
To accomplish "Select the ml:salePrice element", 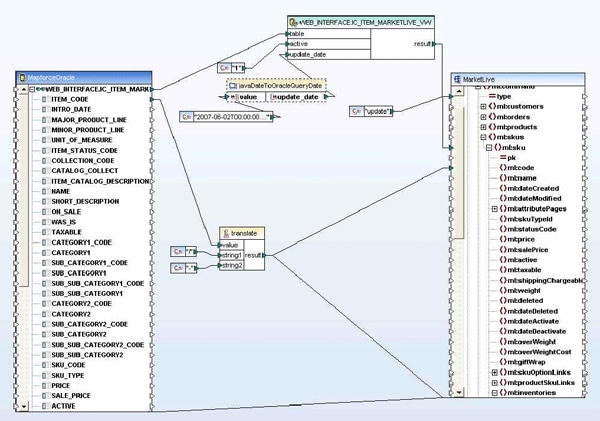I will 528,250.
